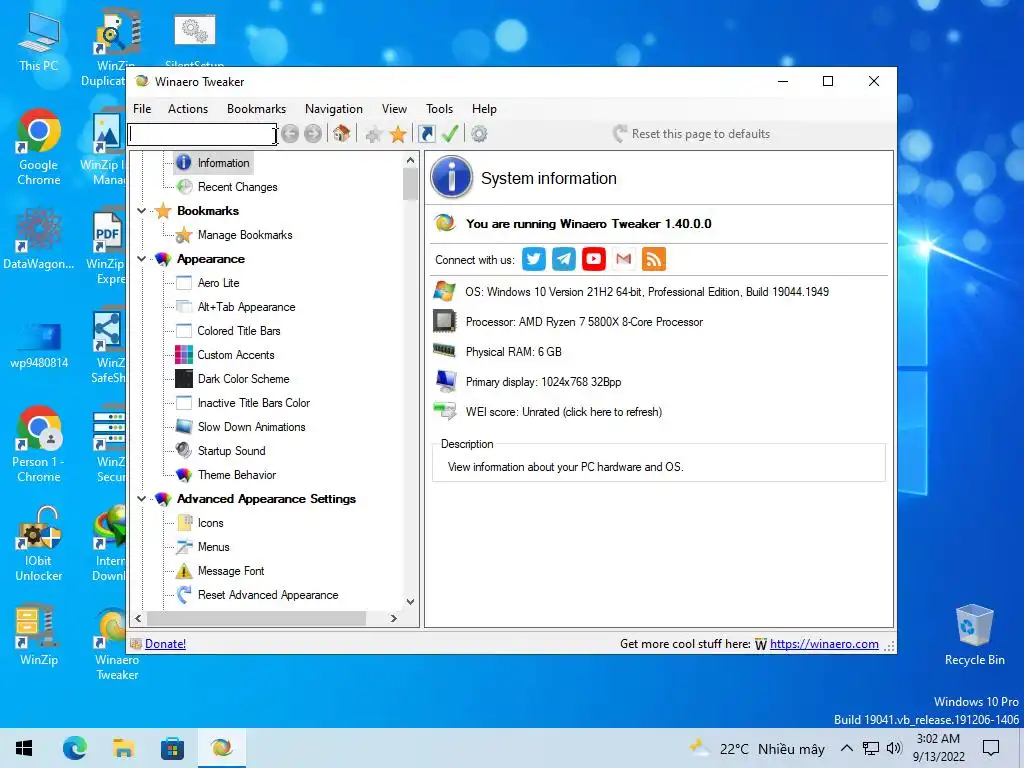This screenshot has width=1024, height=768.
Task: Go back using the toolbar back arrow
Action: click(290, 134)
